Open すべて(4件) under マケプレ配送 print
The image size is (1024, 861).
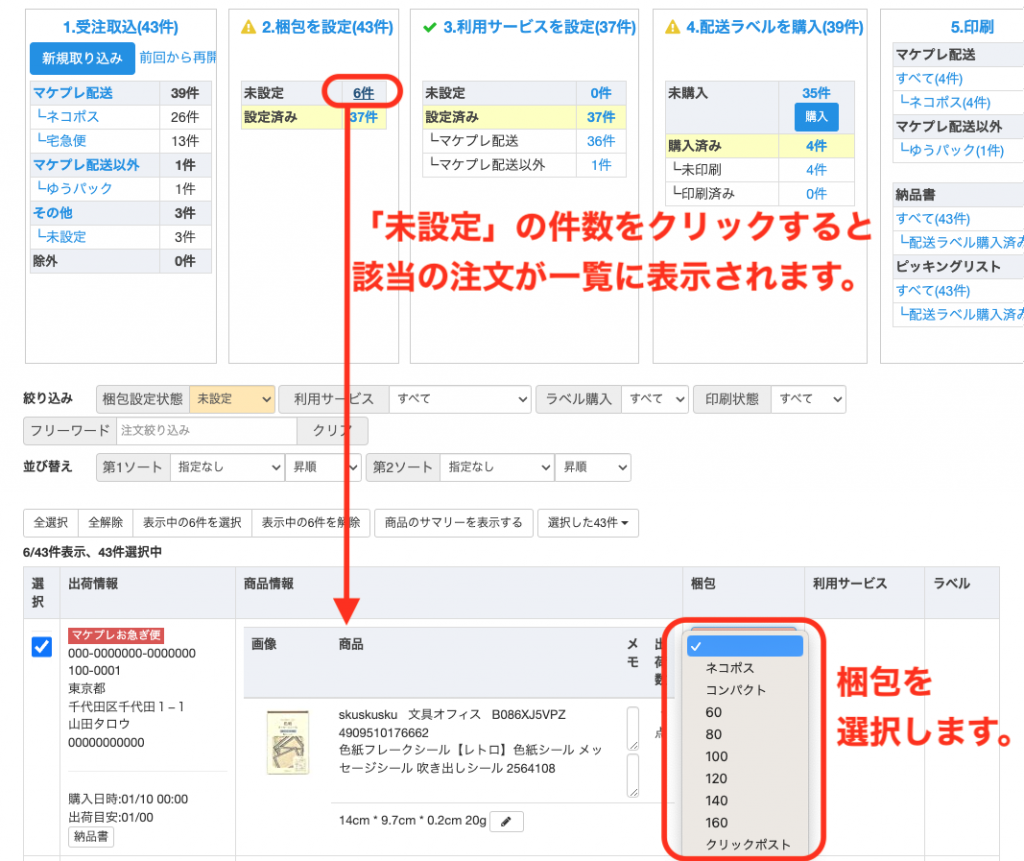click(x=929, y=78)
